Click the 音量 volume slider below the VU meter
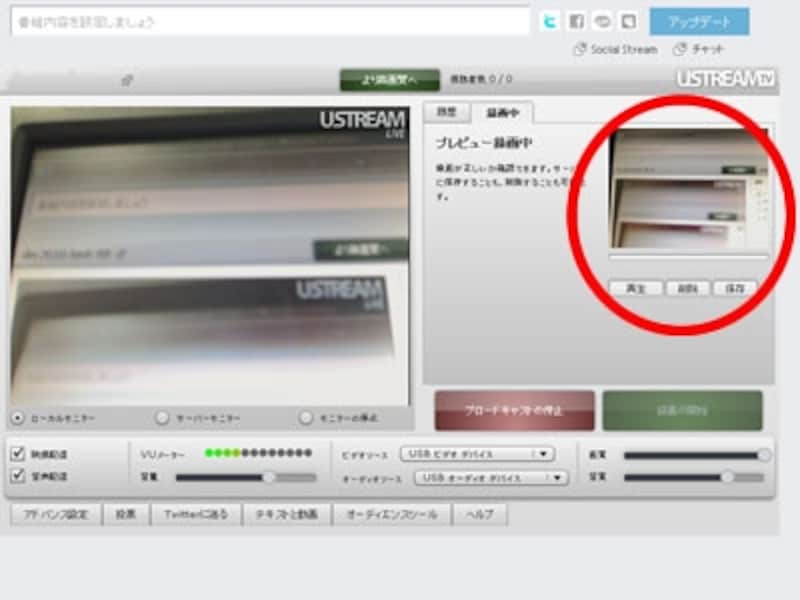 pyautogui.click(x=246, y=478)
